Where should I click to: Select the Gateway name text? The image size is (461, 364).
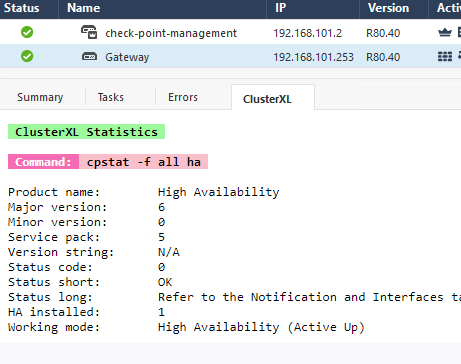tap(127, 57)
